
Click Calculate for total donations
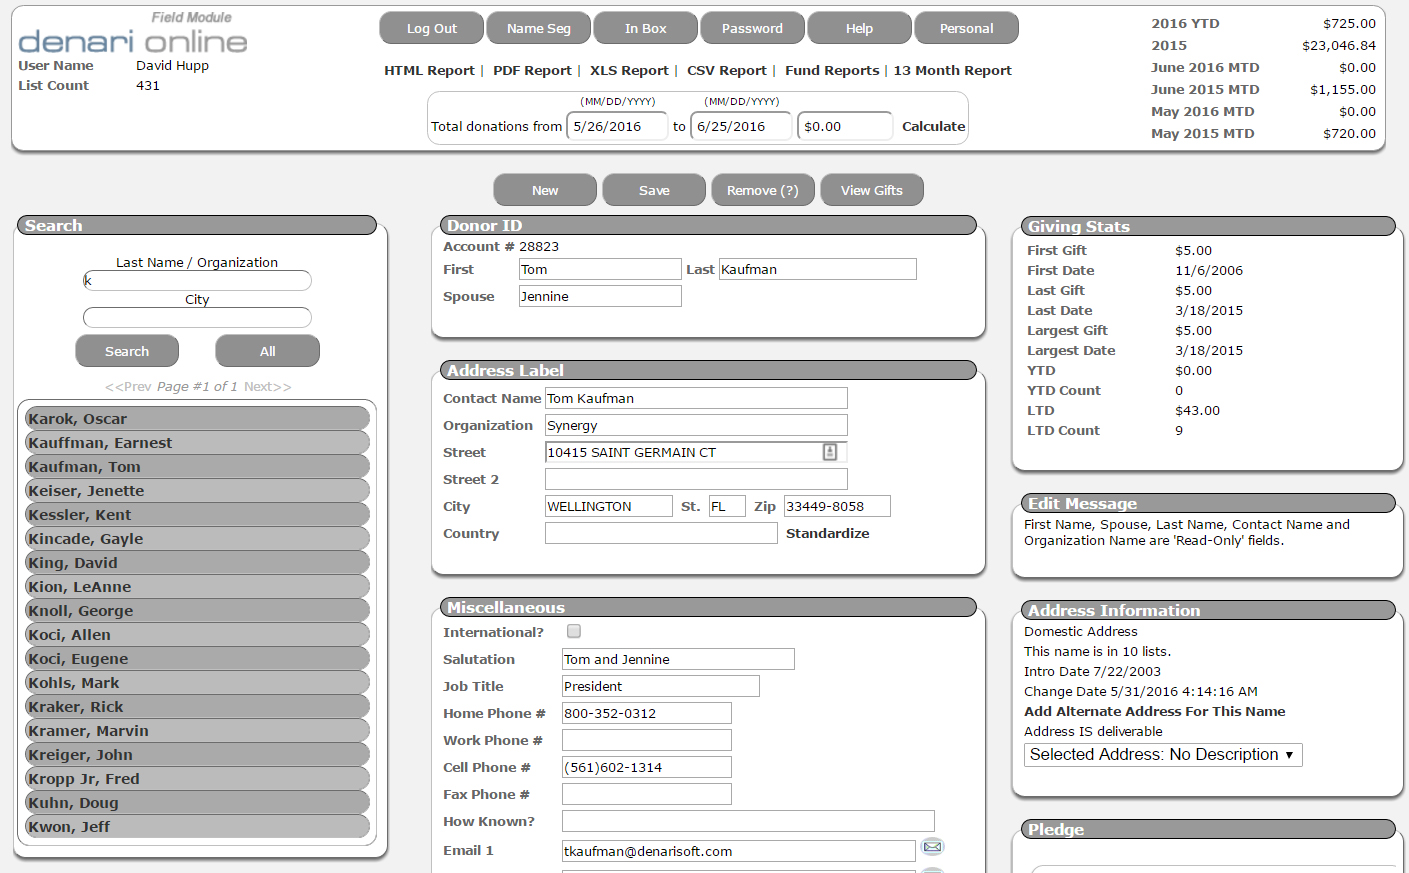point(934,126)
